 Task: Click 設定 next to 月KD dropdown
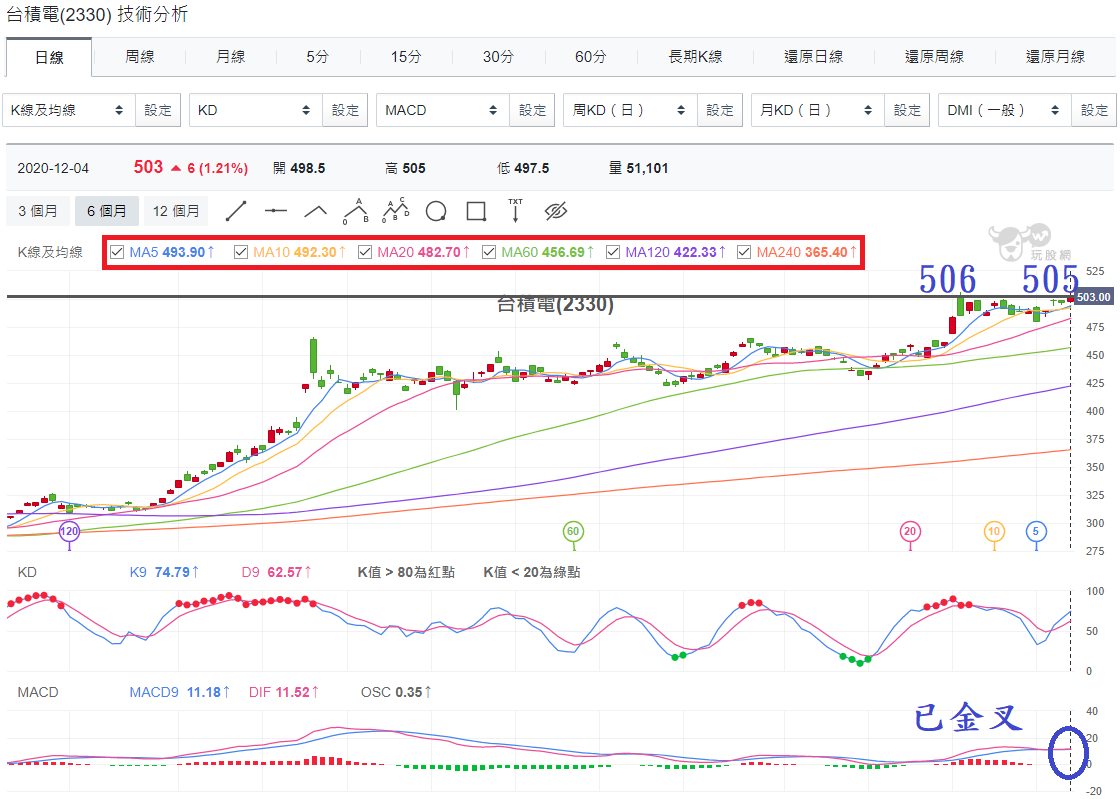point(907,110)
